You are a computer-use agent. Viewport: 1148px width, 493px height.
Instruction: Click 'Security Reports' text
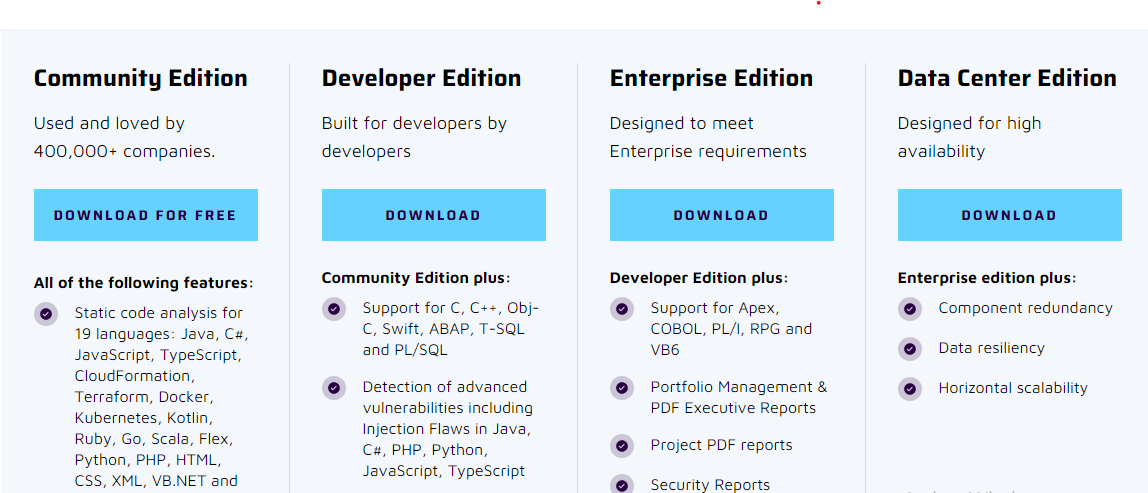pos(710,485)
